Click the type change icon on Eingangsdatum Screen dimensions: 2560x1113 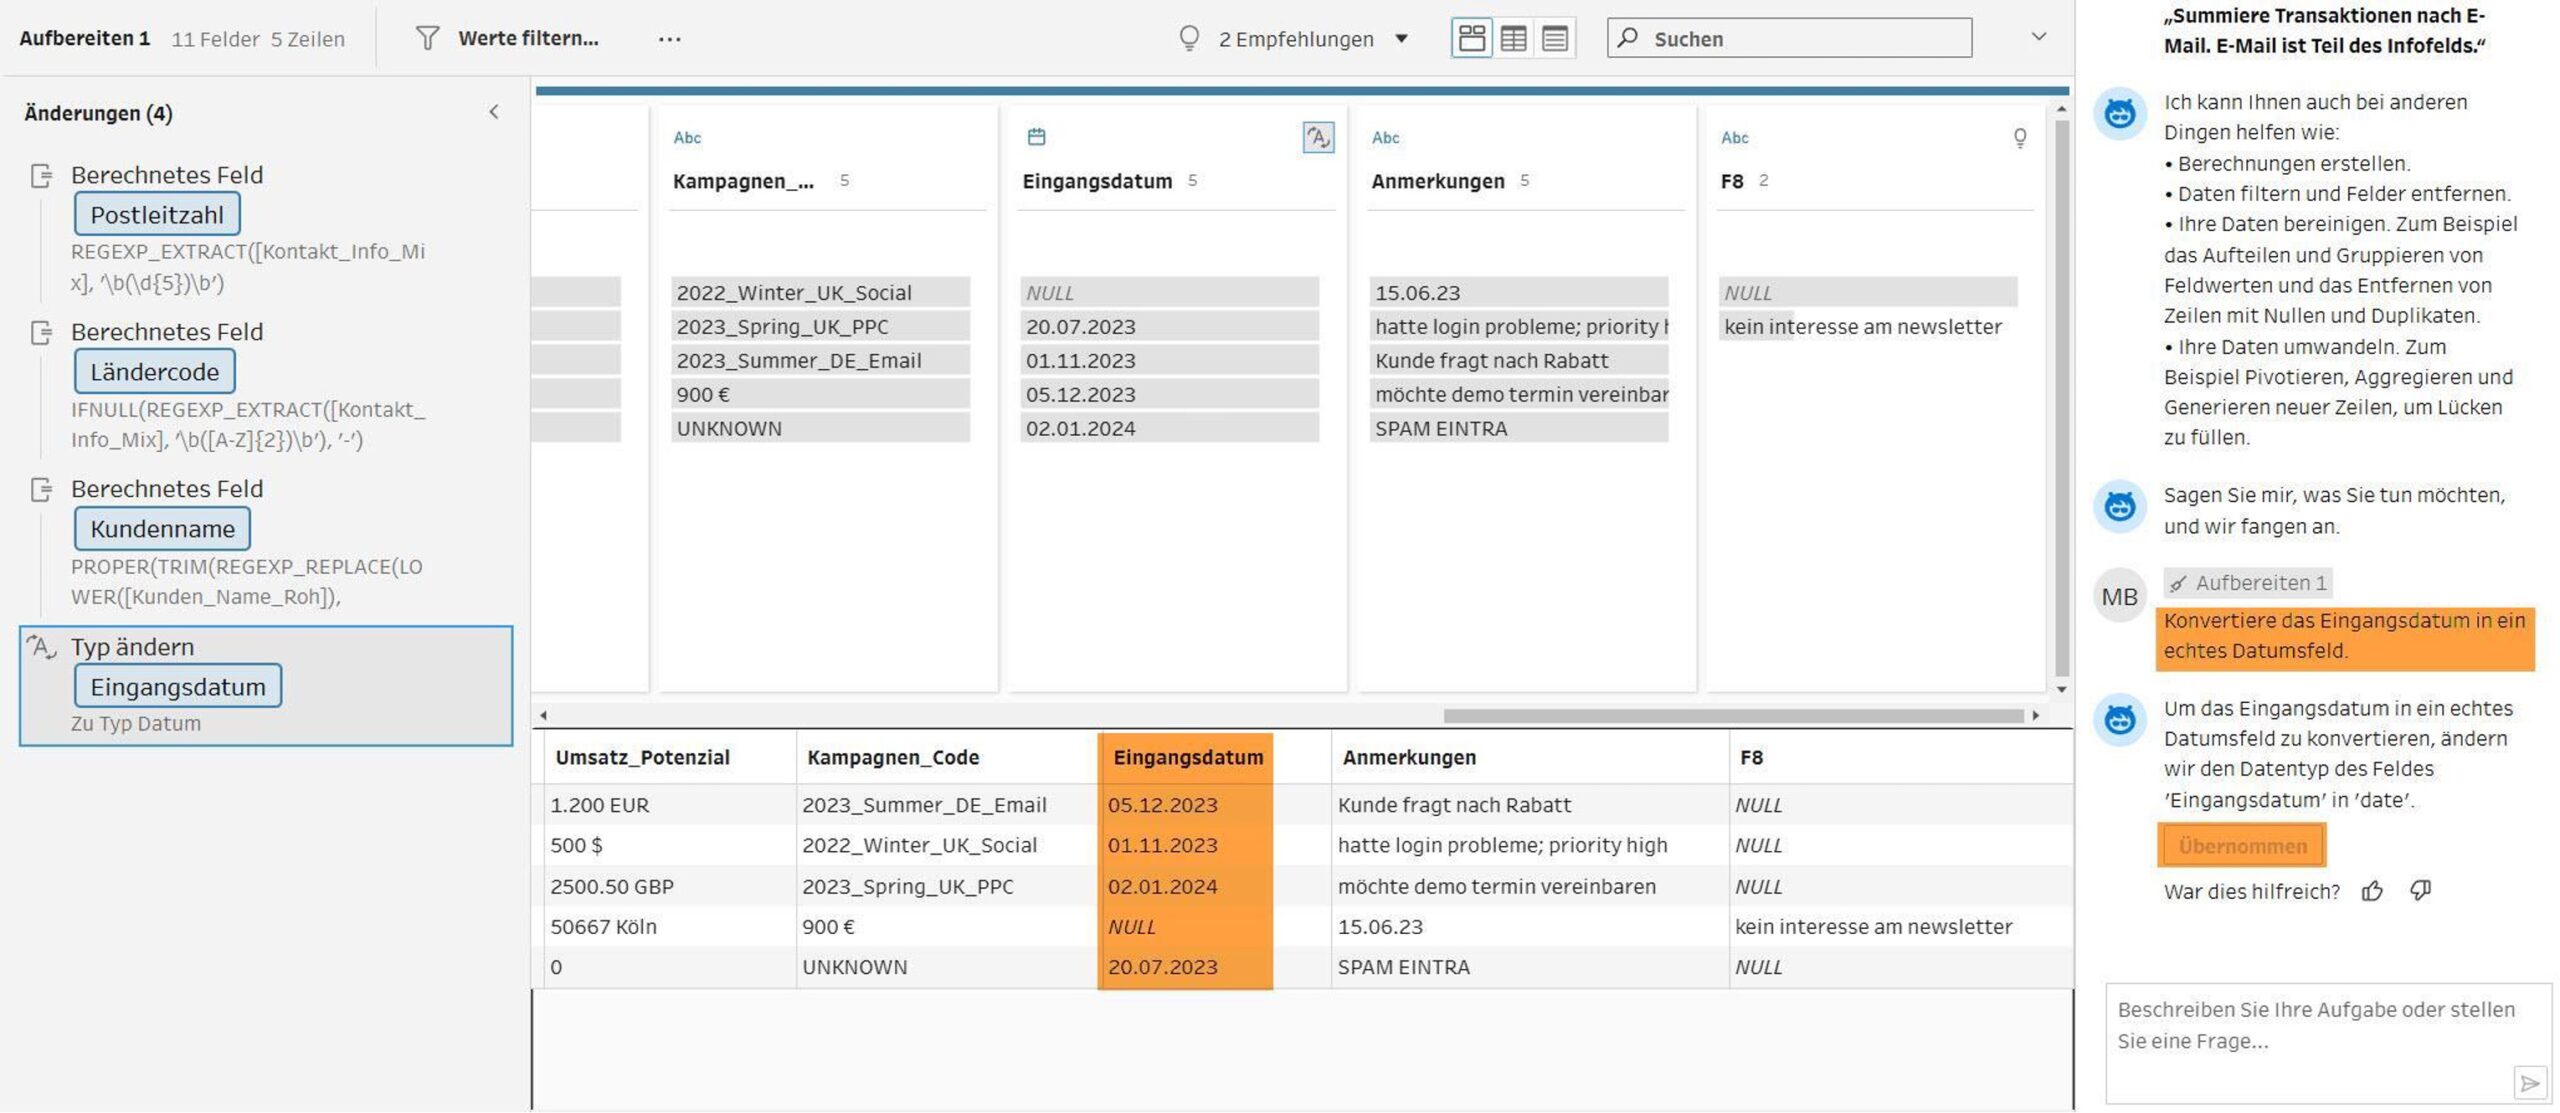[1317, 137]
